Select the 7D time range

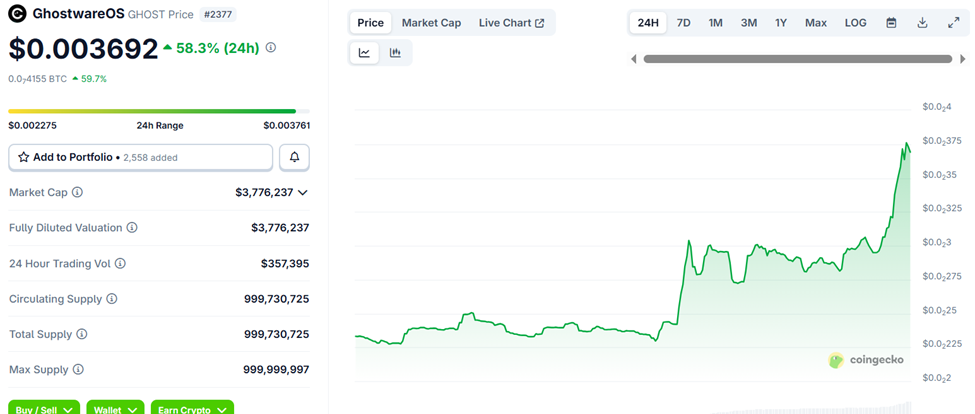tap(683, 23)
